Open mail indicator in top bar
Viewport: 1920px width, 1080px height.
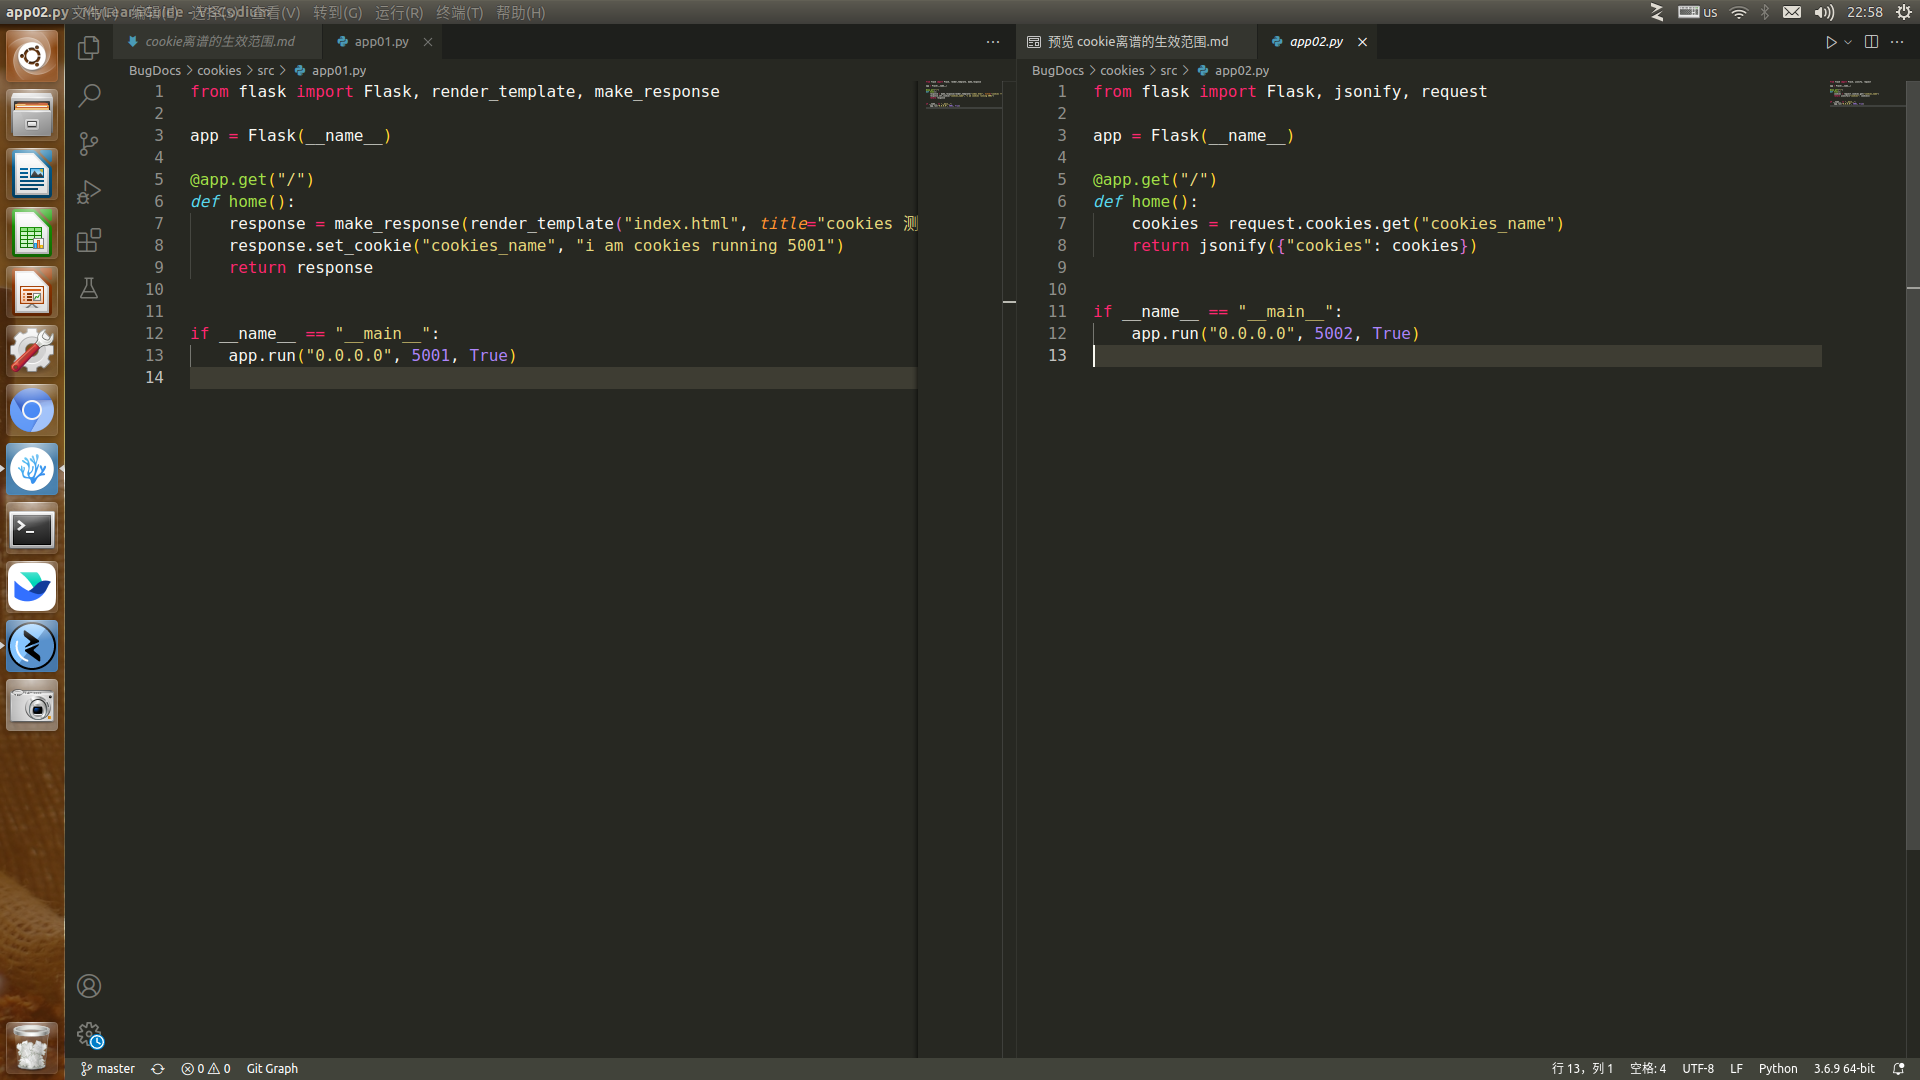(1792, 12)
